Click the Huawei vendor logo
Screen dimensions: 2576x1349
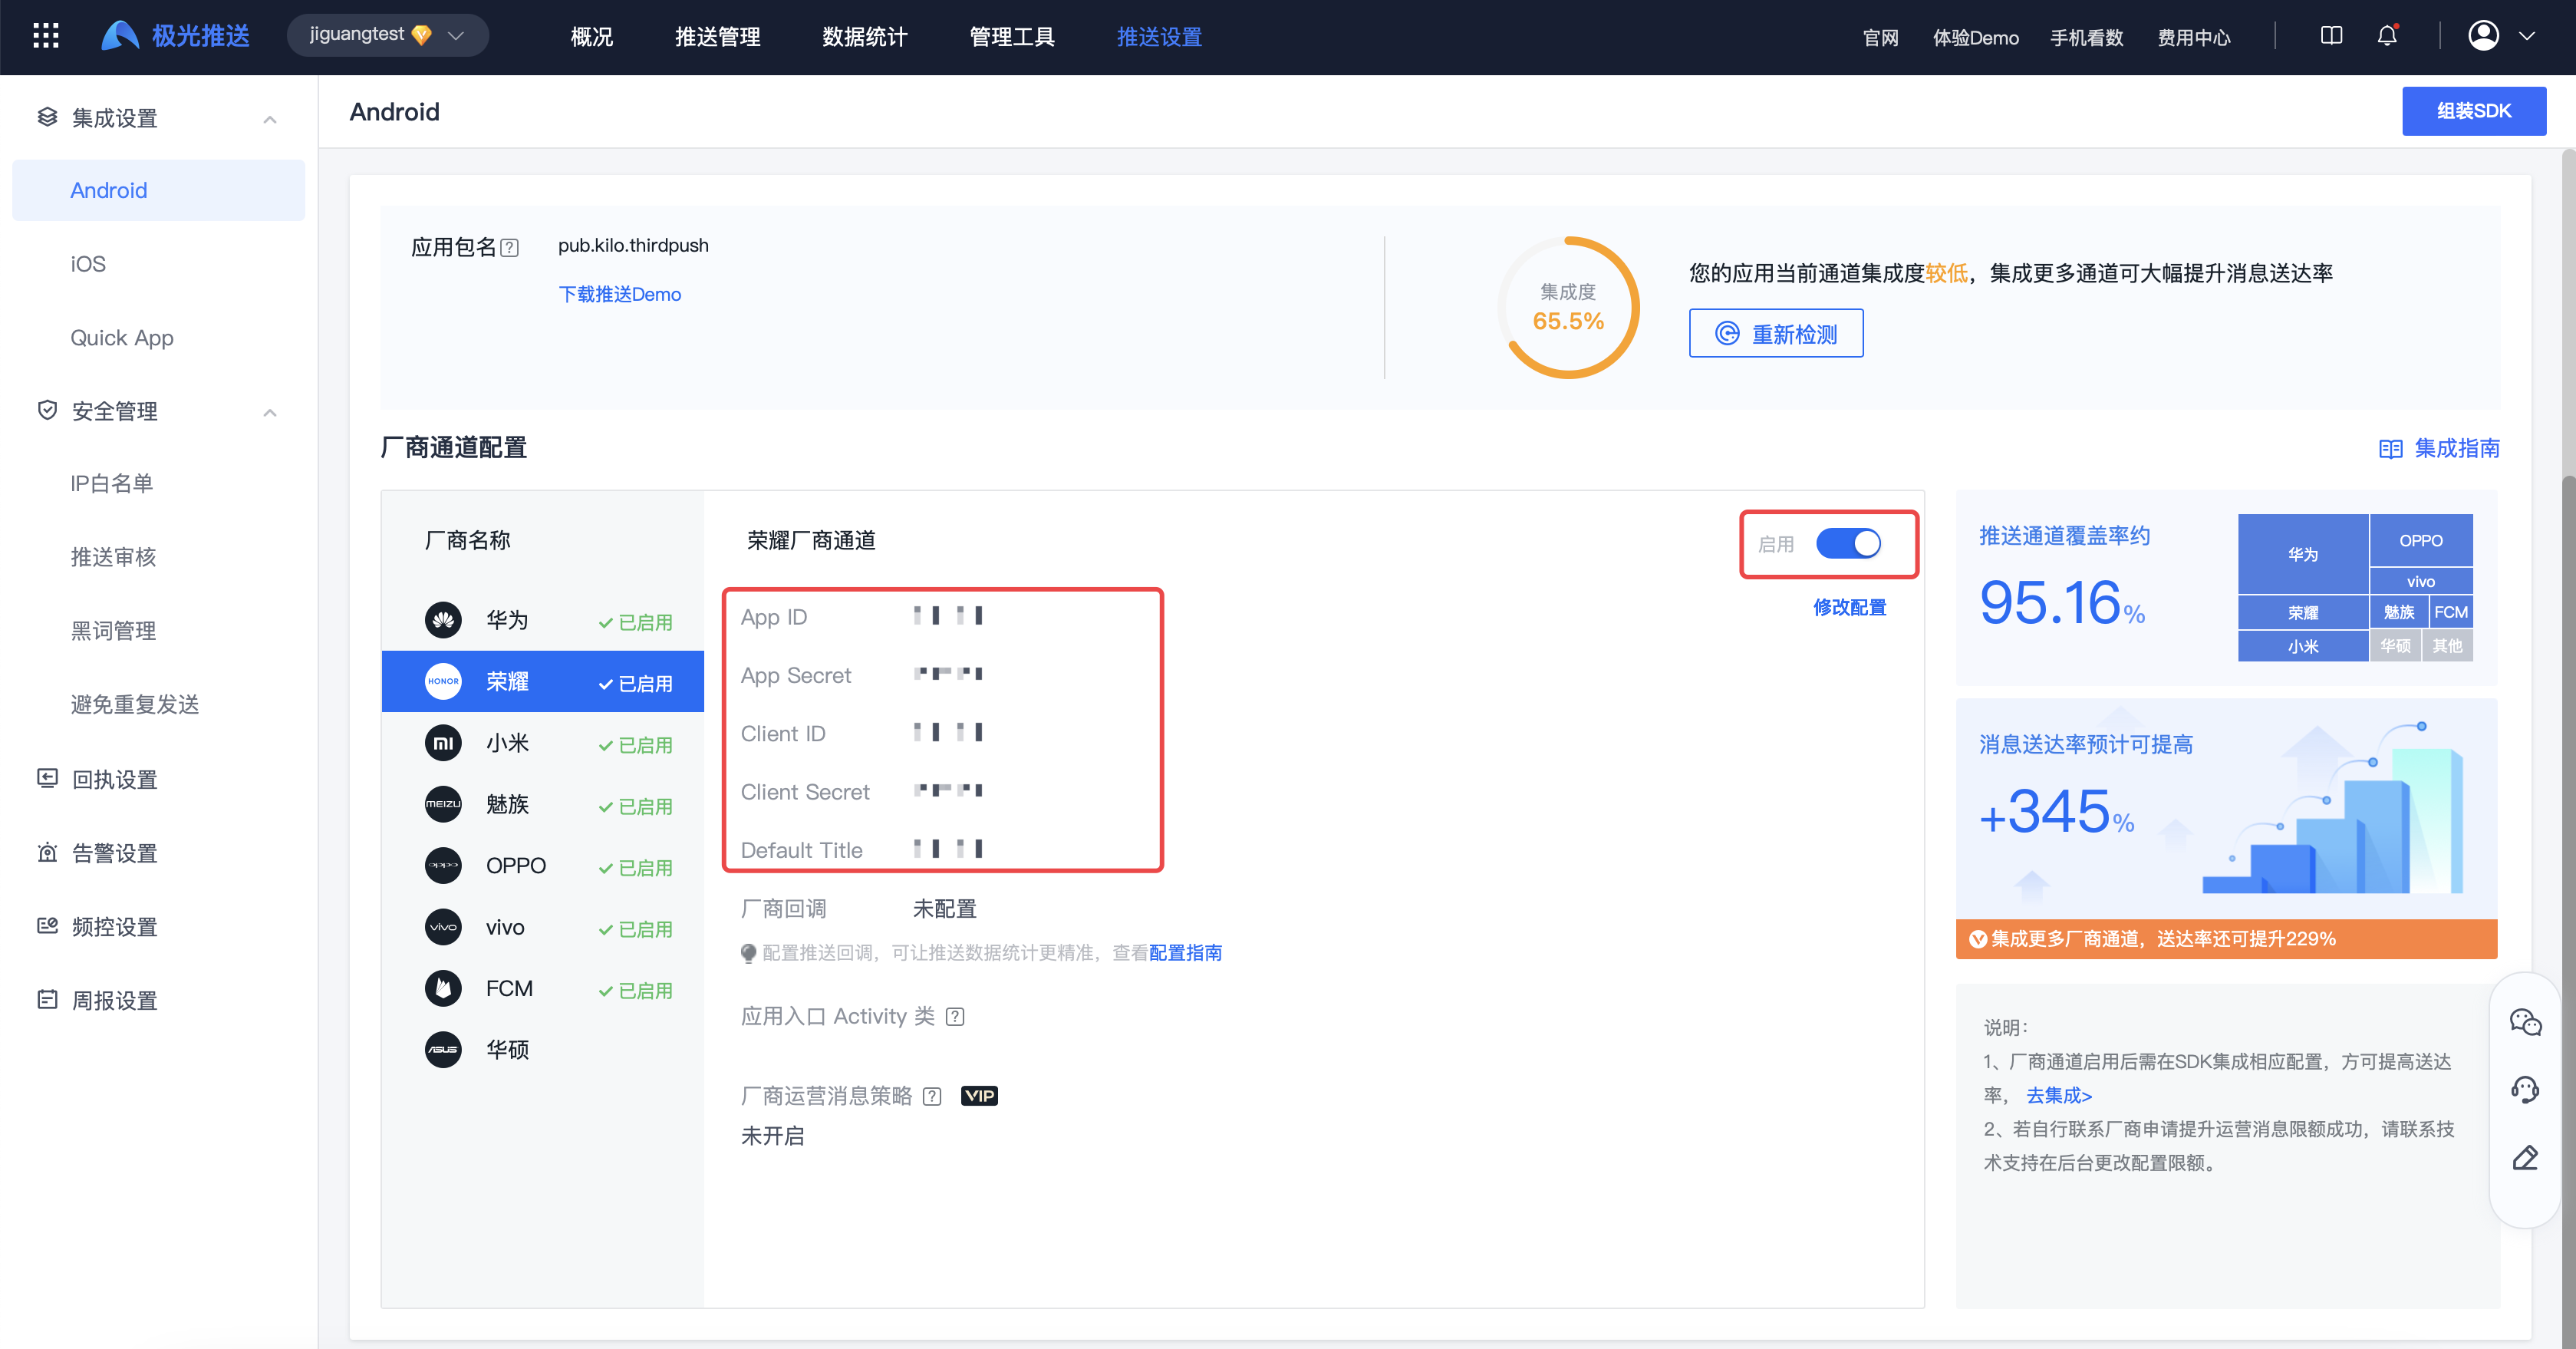click(443, 620)
